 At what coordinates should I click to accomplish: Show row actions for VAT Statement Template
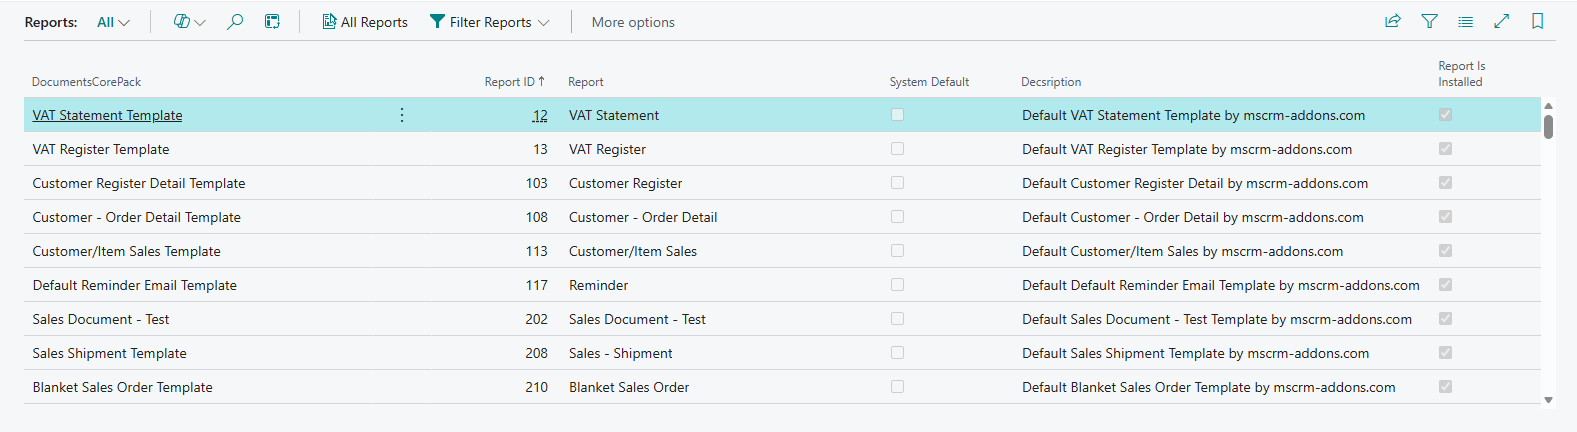[x=402, y=115]
